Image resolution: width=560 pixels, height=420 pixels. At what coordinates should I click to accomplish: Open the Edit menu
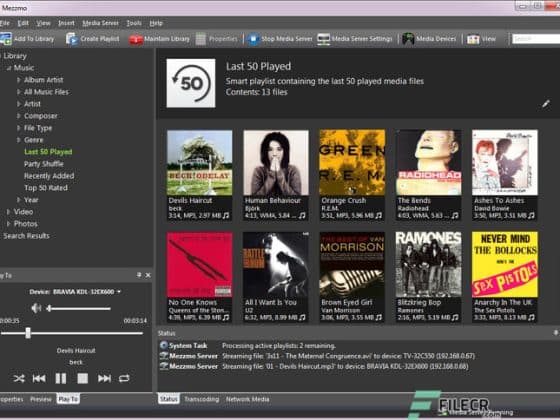(x=23, y=23)
